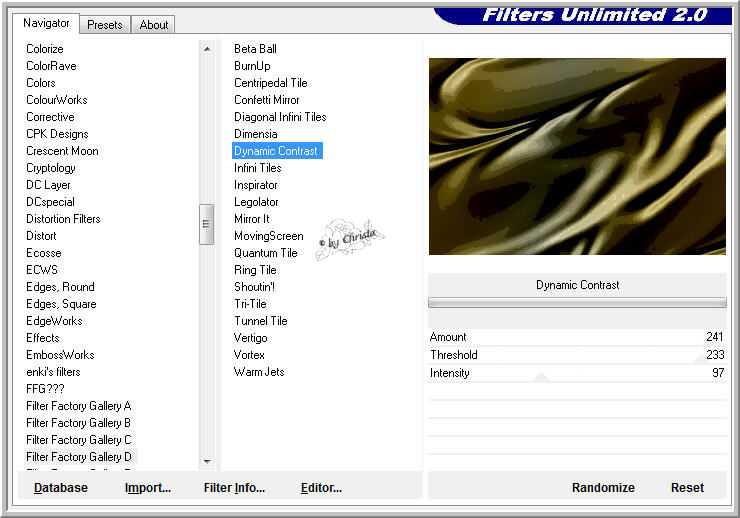Click the Reset button
Screen dimensions: 740x518
(x=687, y=487)
